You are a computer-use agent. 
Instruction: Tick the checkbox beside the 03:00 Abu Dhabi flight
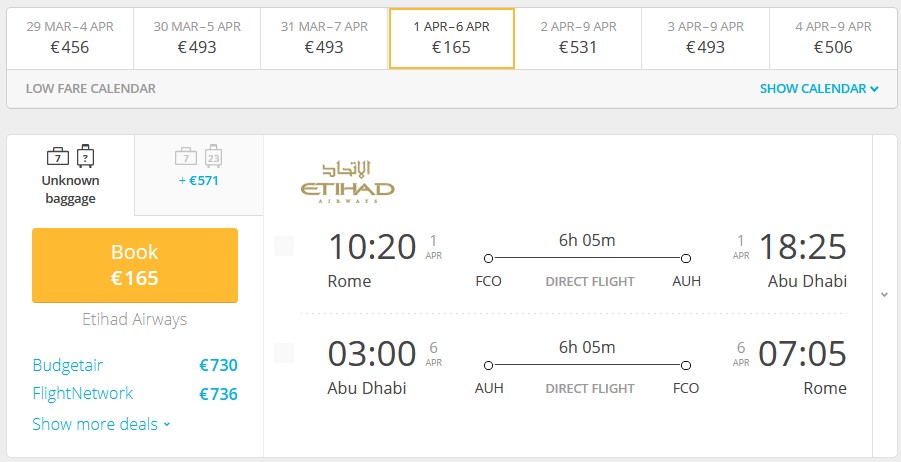[x=284, y=353]
